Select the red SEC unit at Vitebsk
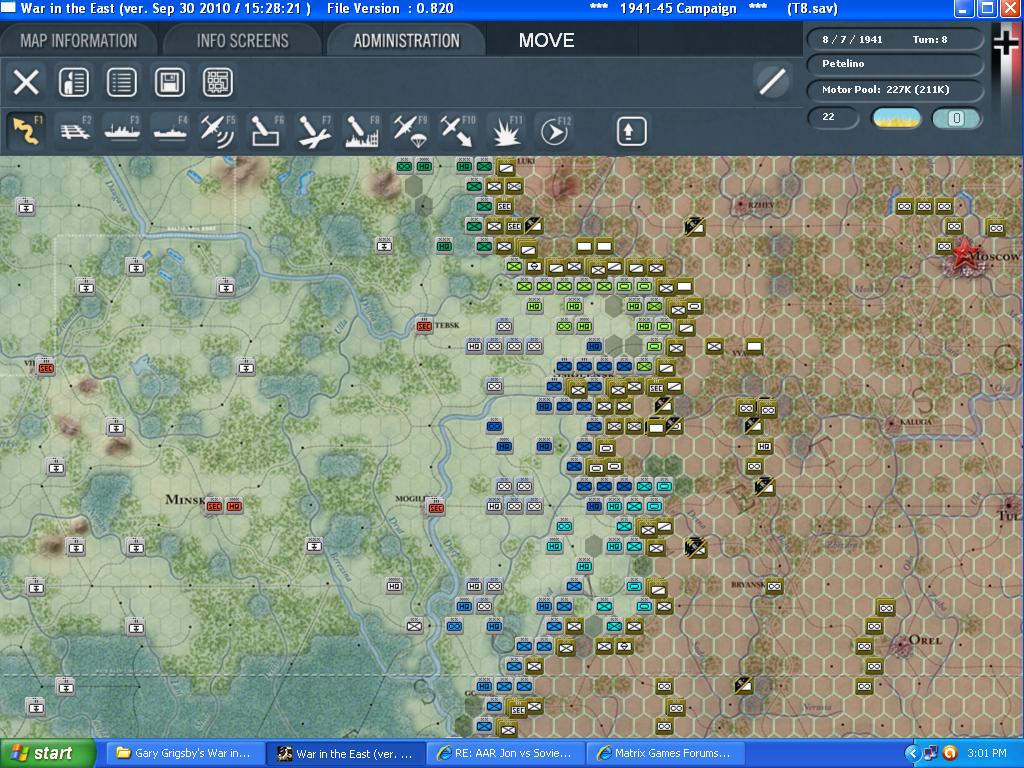Viewport: 1024px width, 768px height. pyautogui.click(x=424, y=325)
